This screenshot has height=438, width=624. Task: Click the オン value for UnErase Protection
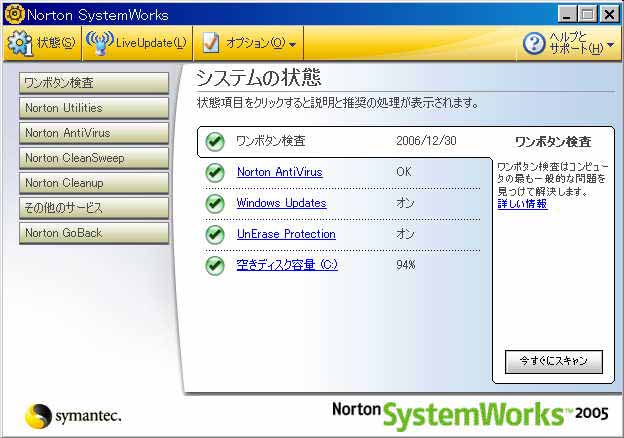405,234
